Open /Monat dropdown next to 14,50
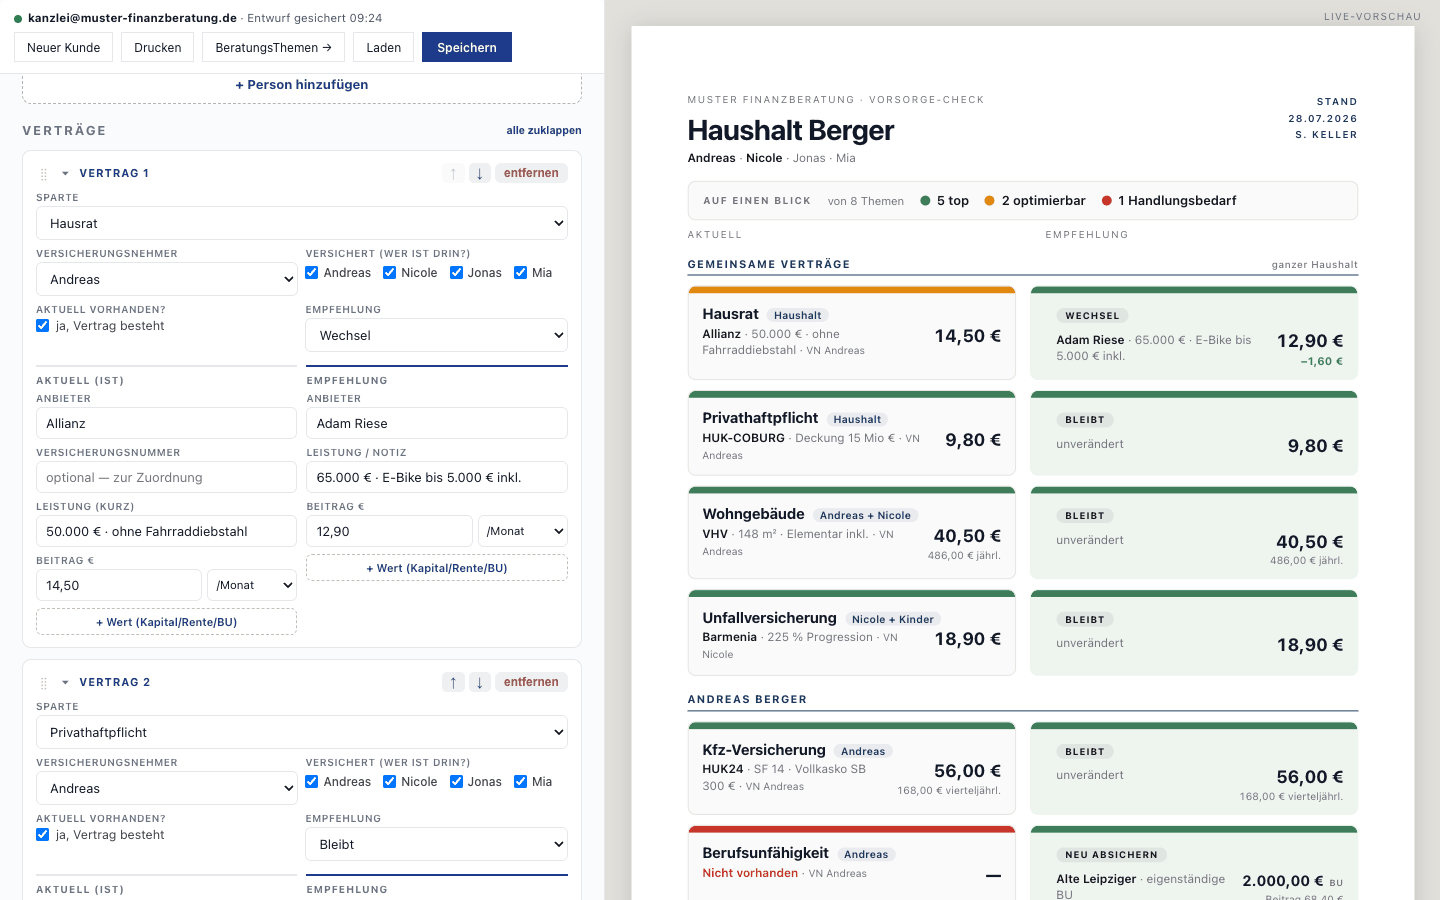 [252, 585]
